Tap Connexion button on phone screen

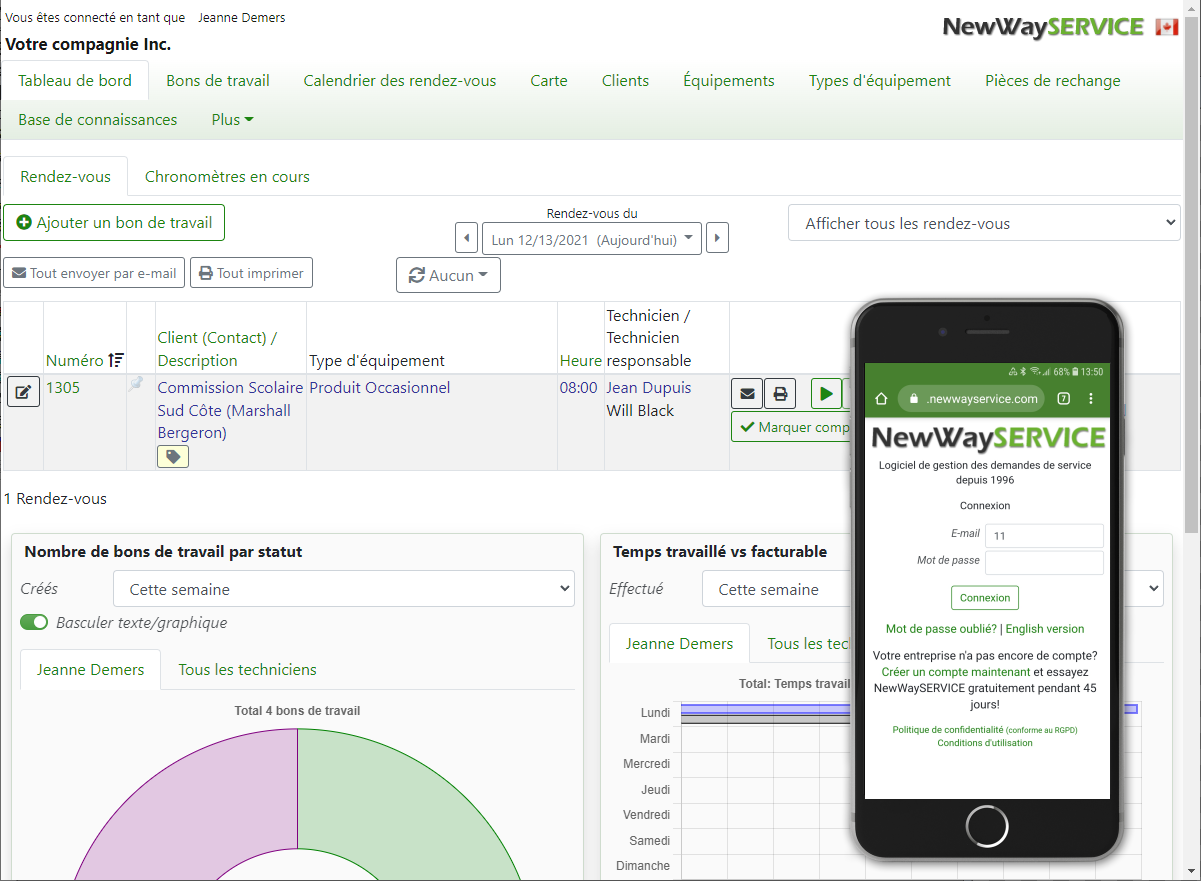pos(985,597)
